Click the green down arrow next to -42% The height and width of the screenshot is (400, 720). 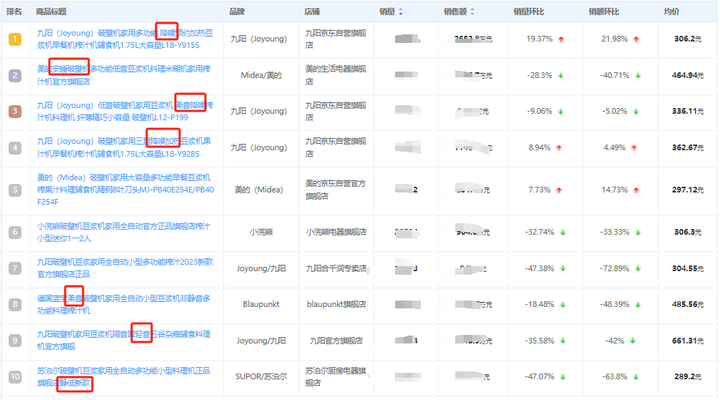tap(632, 341)
